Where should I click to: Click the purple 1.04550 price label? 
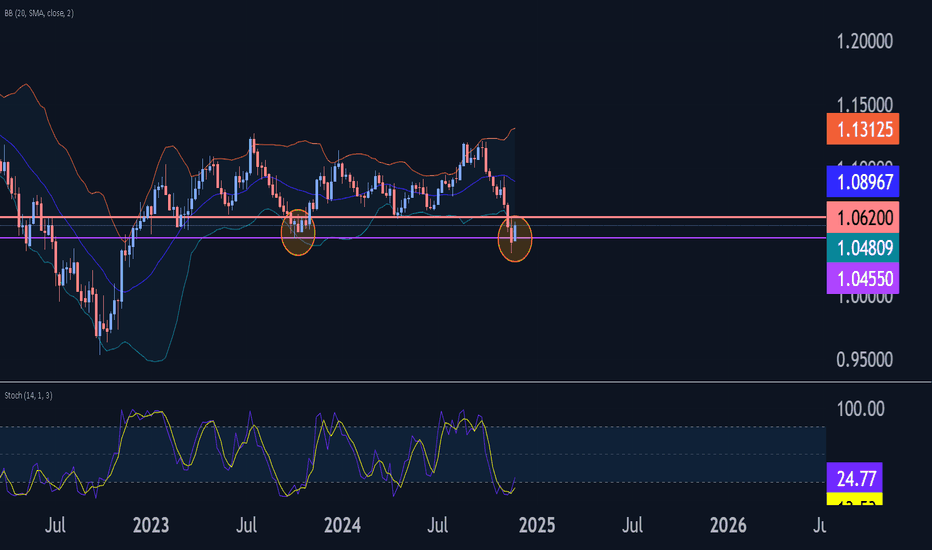pyautogui.click(x=862, y=278)
